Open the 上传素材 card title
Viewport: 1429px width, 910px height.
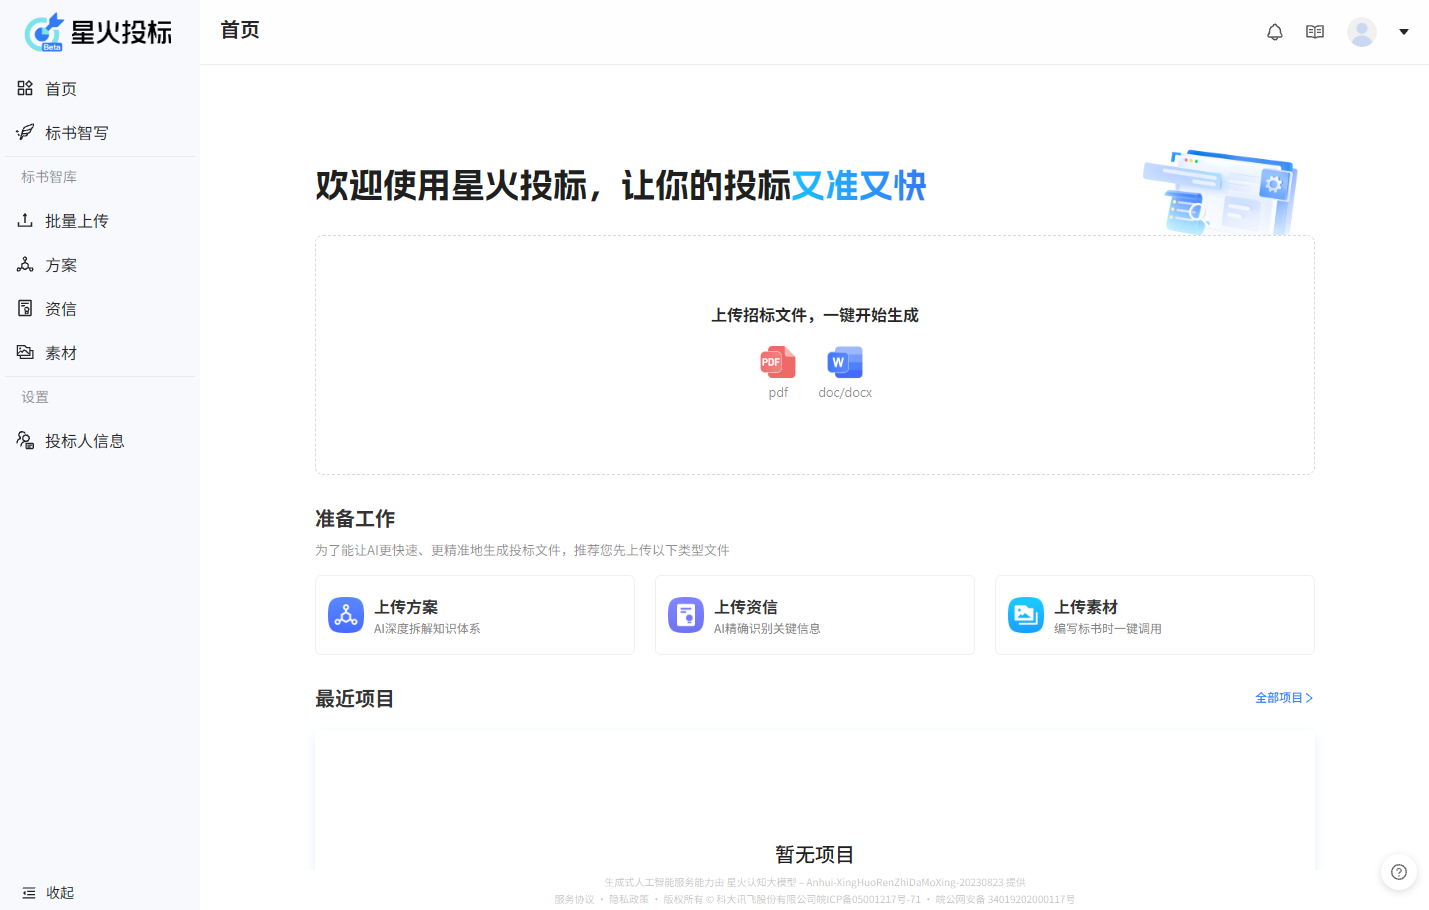(x=1086, y=607)
